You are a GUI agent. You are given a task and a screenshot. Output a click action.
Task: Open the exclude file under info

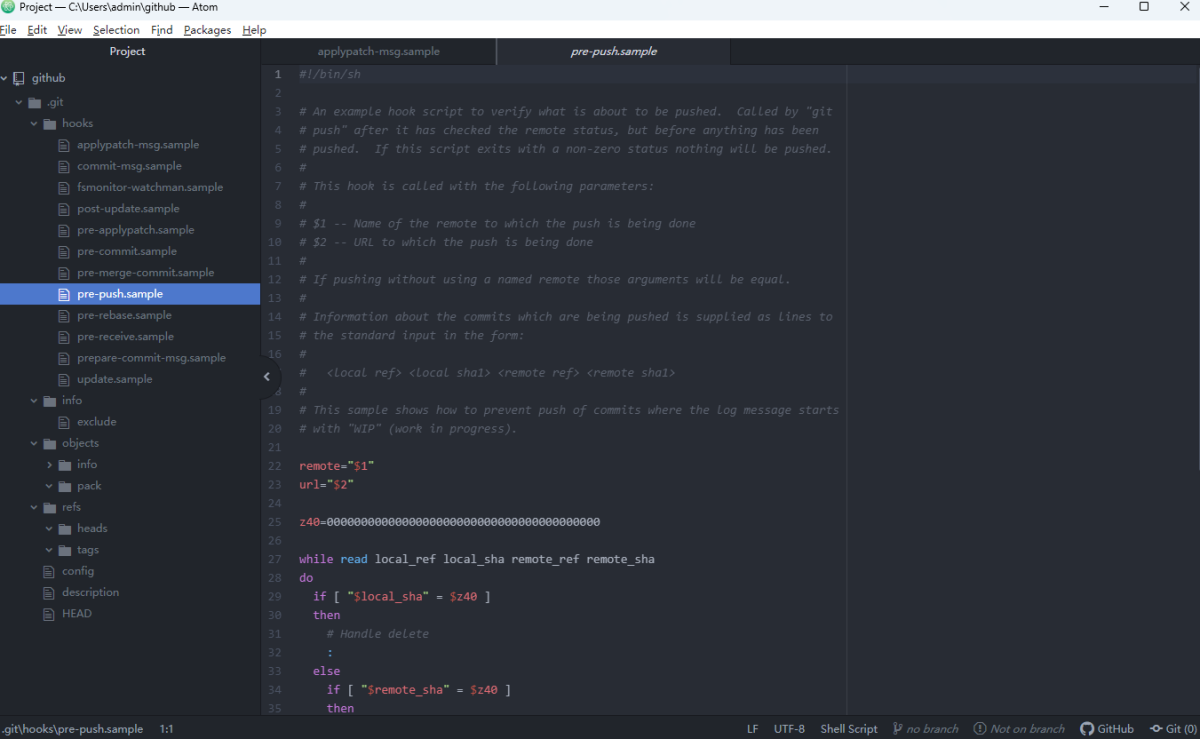96,422
